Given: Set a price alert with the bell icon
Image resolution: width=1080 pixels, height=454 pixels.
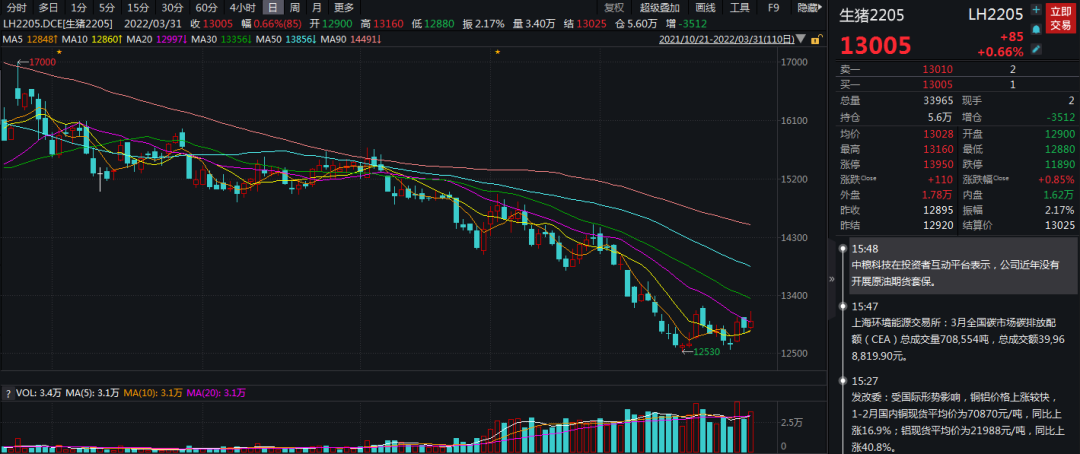Looking at the screenshot, I should click(x=1036, y=29).
